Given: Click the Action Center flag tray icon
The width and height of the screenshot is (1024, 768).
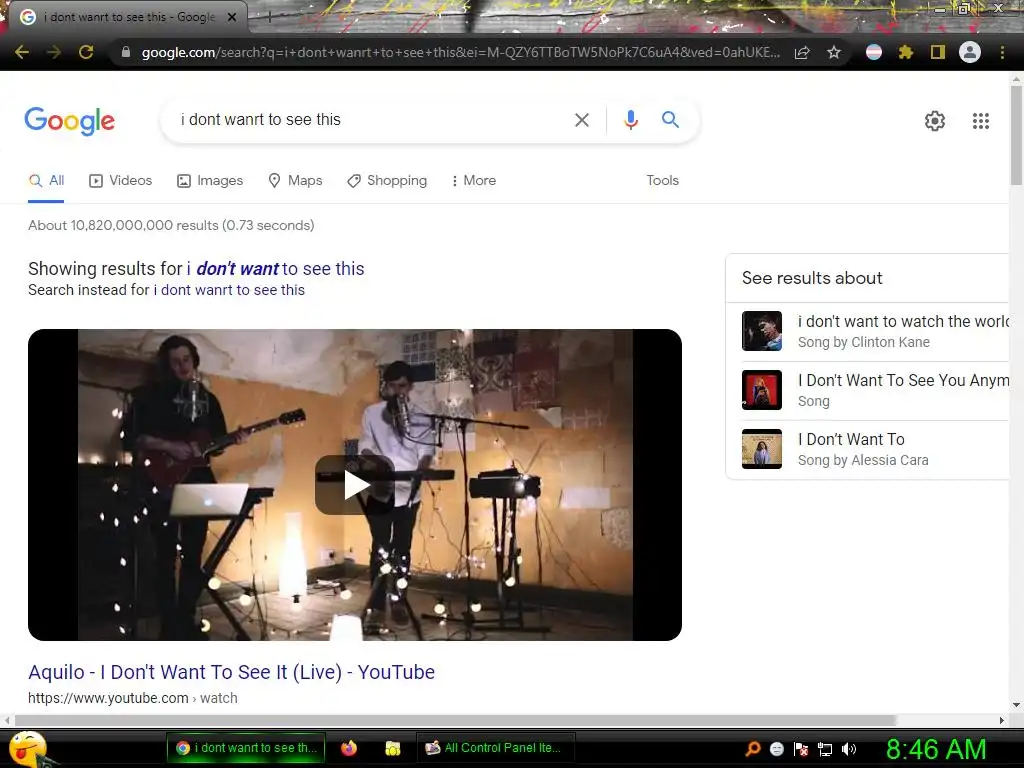Looking at the screenshot, I should 801,749.
